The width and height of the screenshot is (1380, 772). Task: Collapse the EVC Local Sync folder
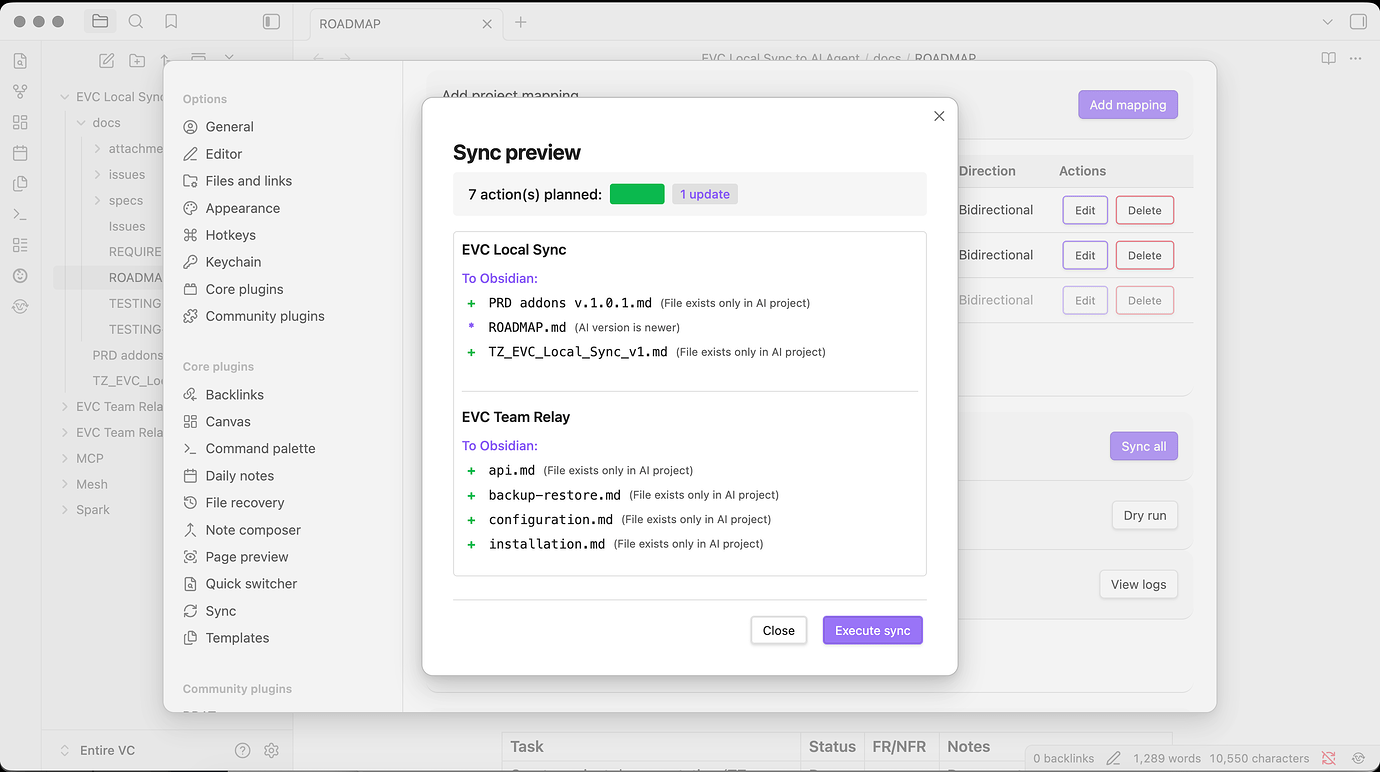[65, 97]
